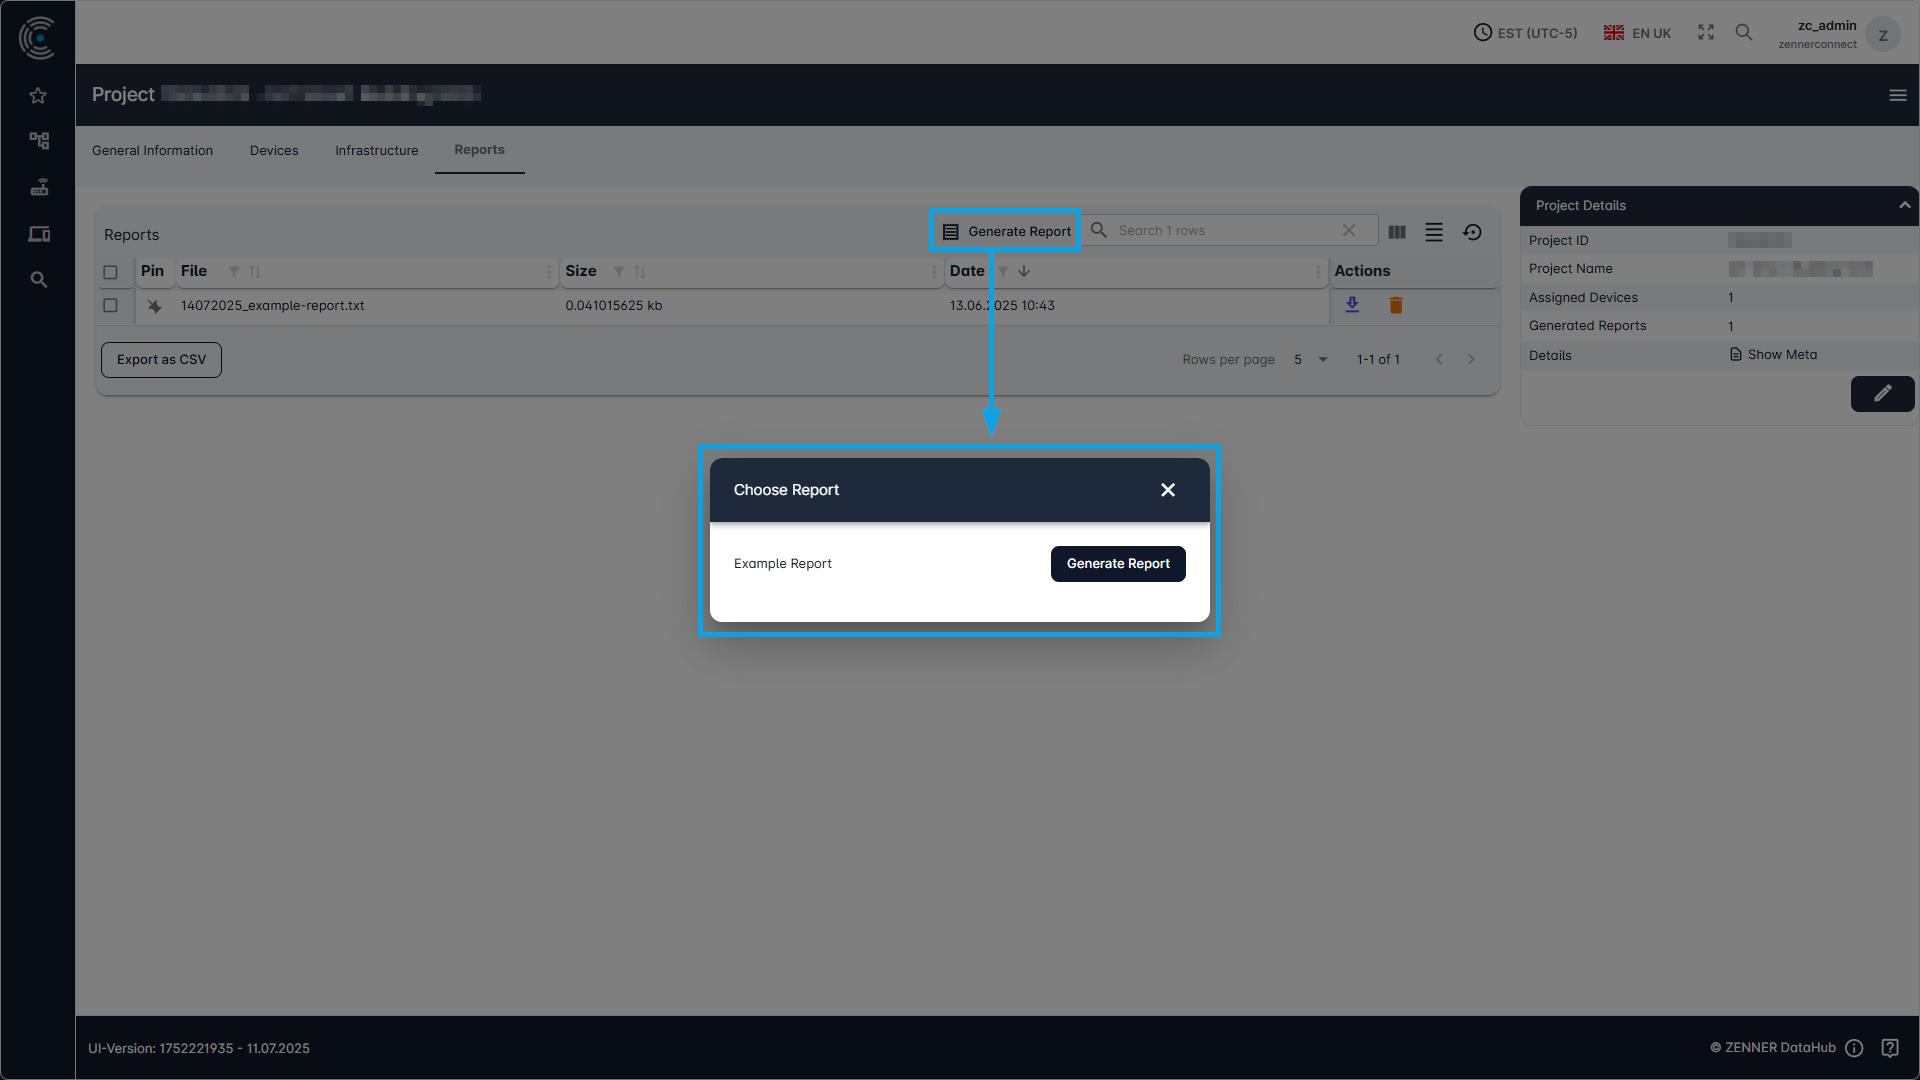This screenshot has width=1920, height=1080.
Task: Delete the example report using the trash icon
Action: point(1396,305)
